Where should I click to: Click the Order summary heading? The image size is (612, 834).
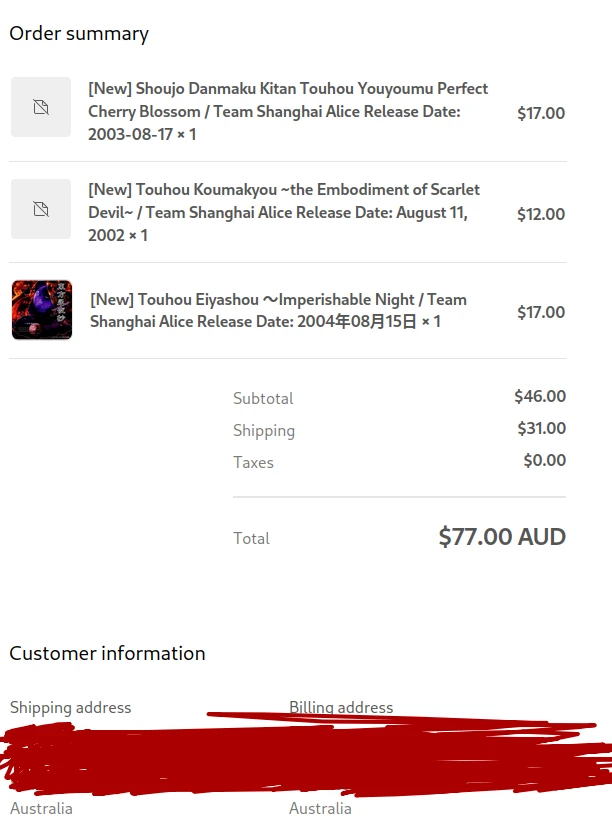tap(79, 34)
